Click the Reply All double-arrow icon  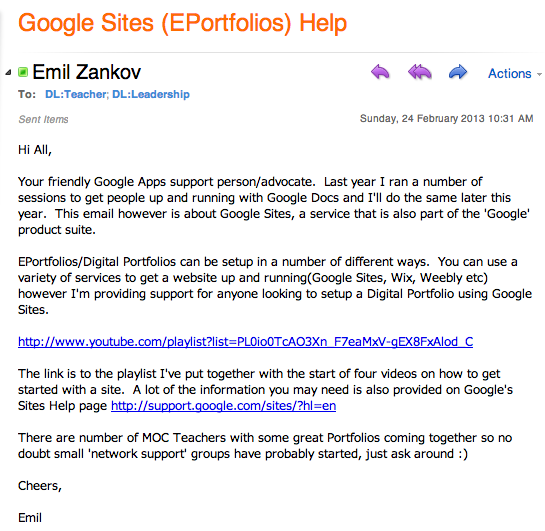pyautogui.click(x=420, y=72)
